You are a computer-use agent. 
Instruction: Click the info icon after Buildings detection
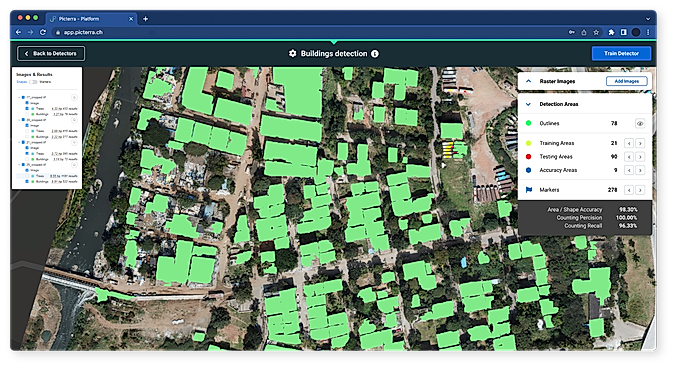375,53
